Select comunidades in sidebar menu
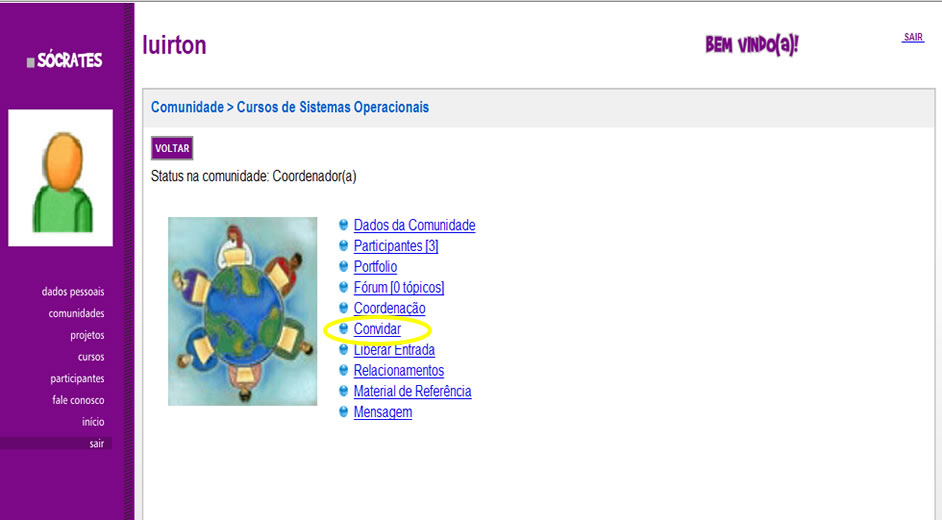 76,314
